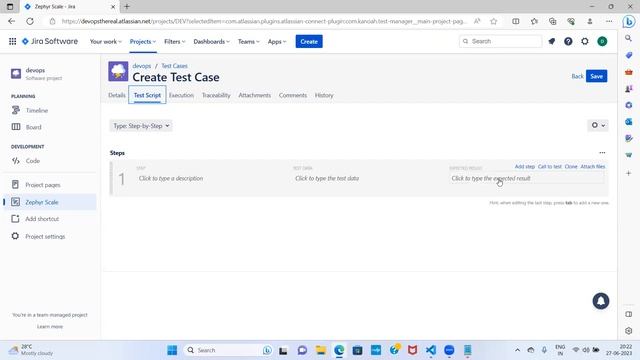
Task: Open the notifications megaphone icon in header
Action: [551, 41]
